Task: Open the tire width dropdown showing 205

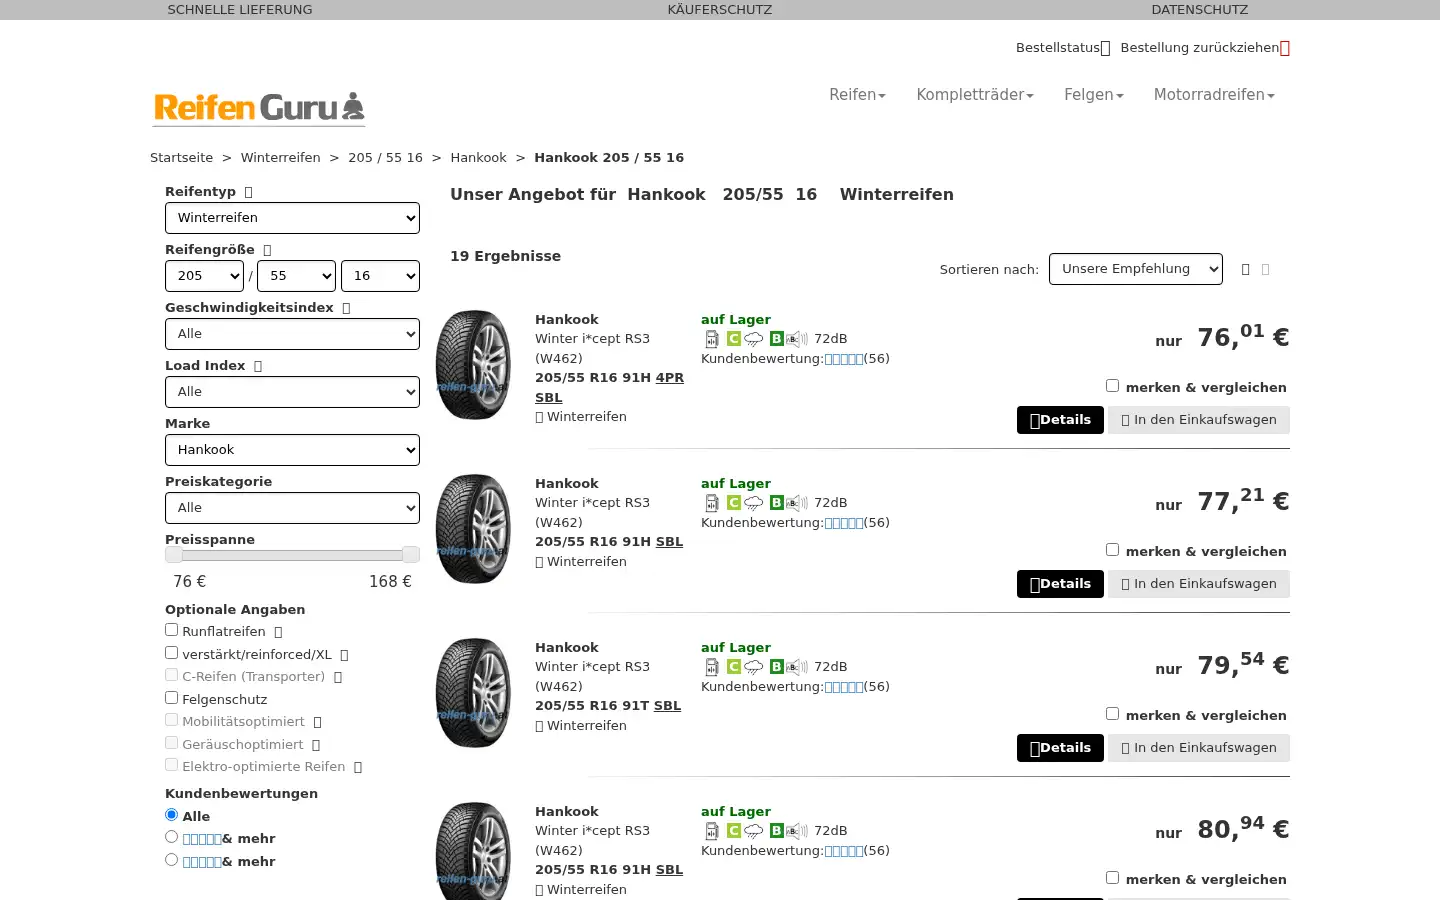Action: [x=204, y=276]
